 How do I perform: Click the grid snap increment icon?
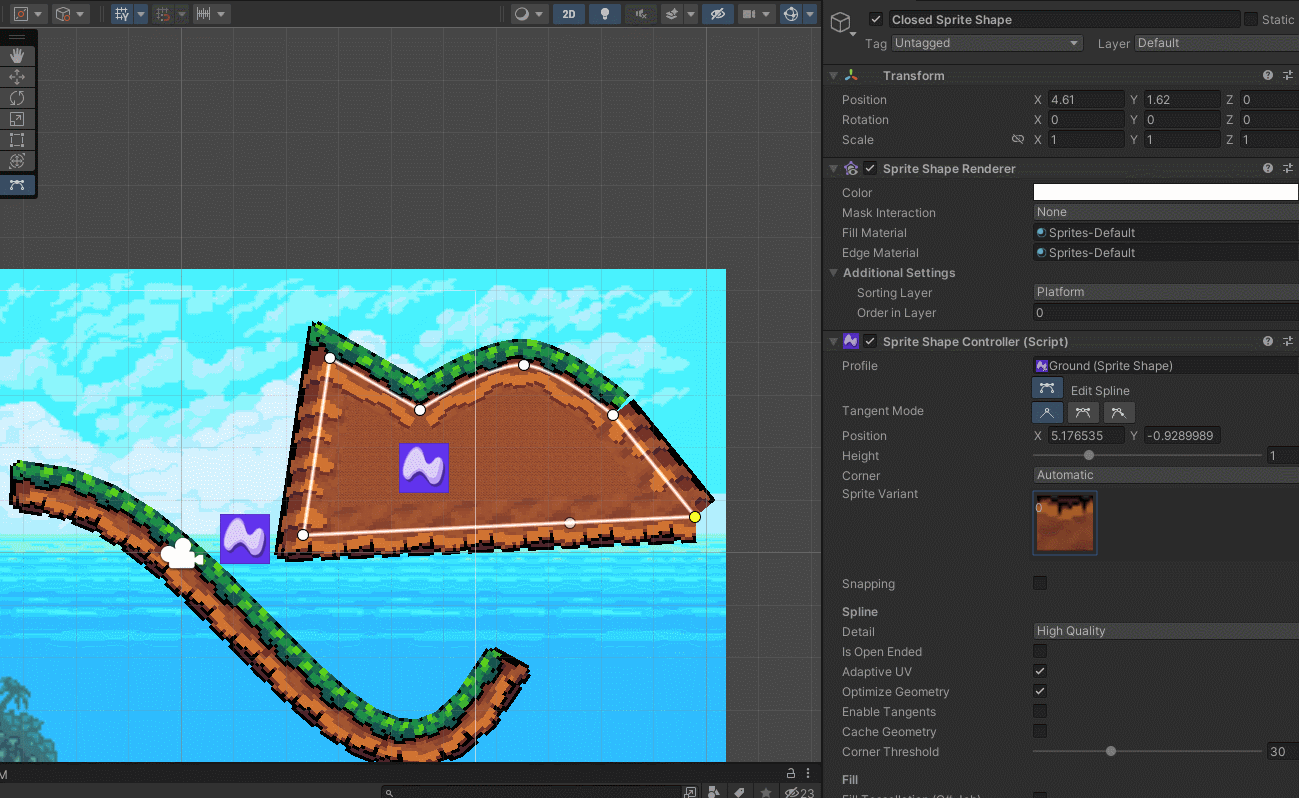click(164, 14)
